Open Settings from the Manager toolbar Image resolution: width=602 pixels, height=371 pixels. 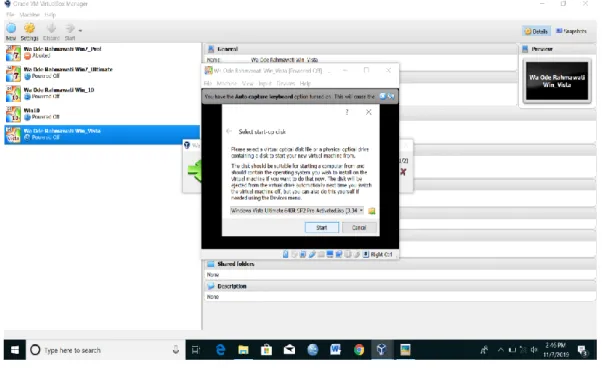click(x=29, y=31)
